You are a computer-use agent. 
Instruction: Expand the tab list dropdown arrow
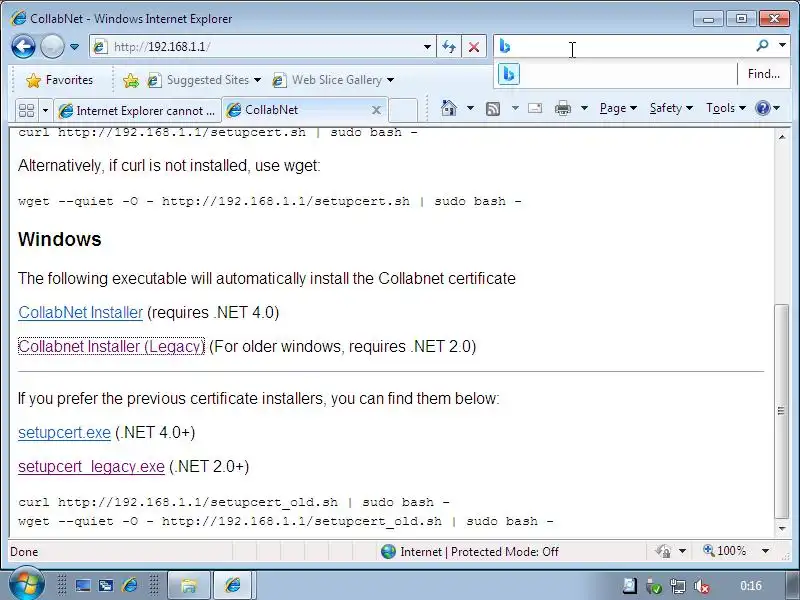coord(45,110)
